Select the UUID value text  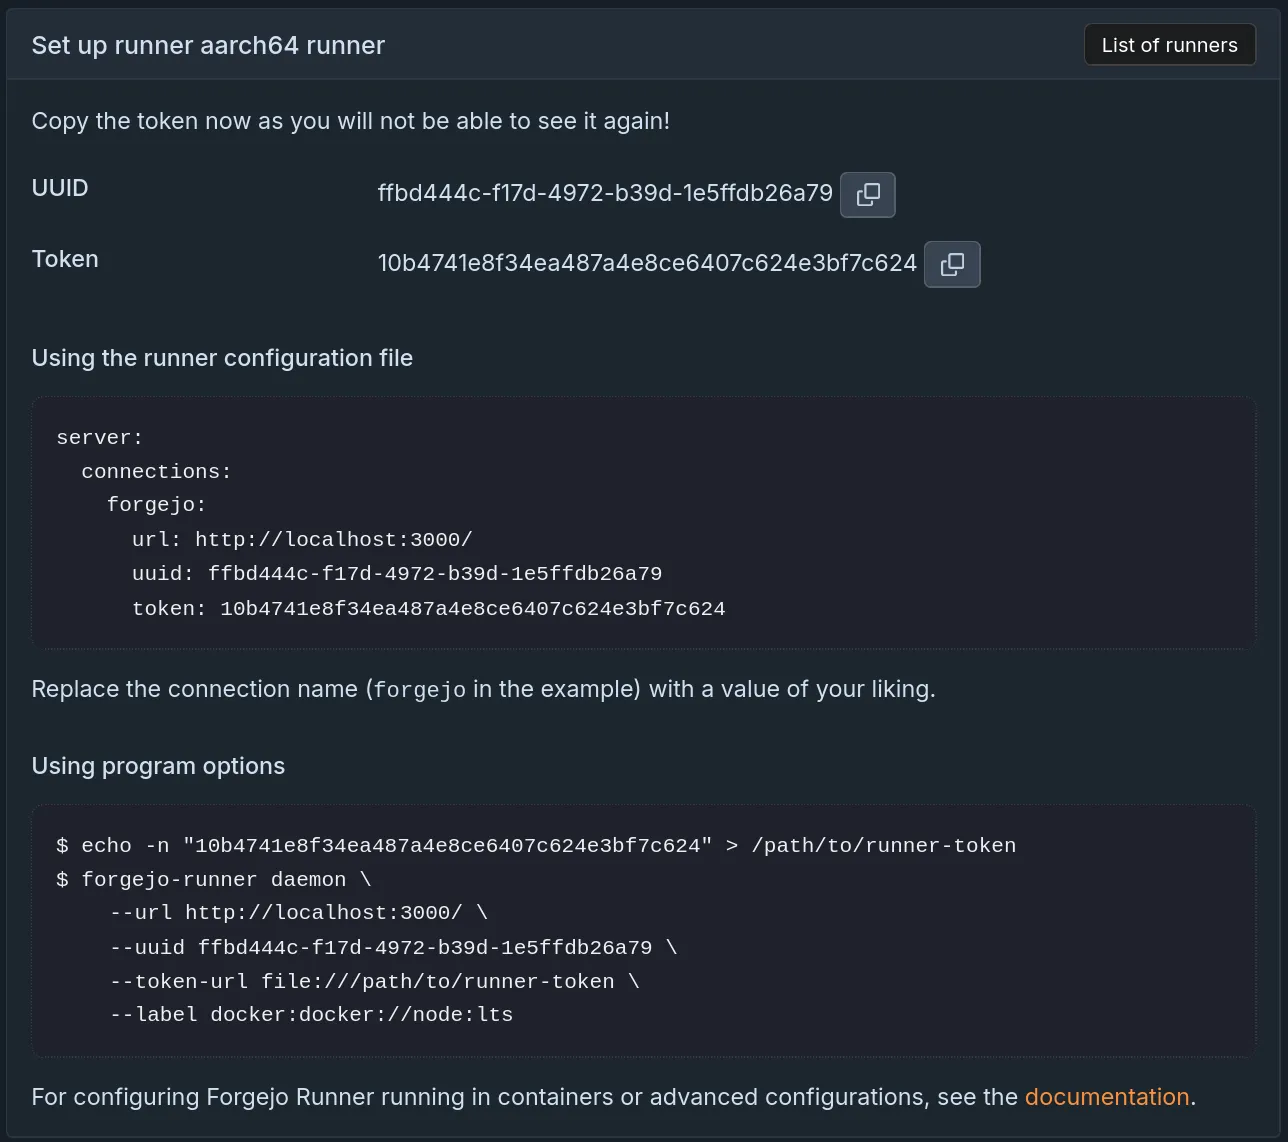coord(605,194)
